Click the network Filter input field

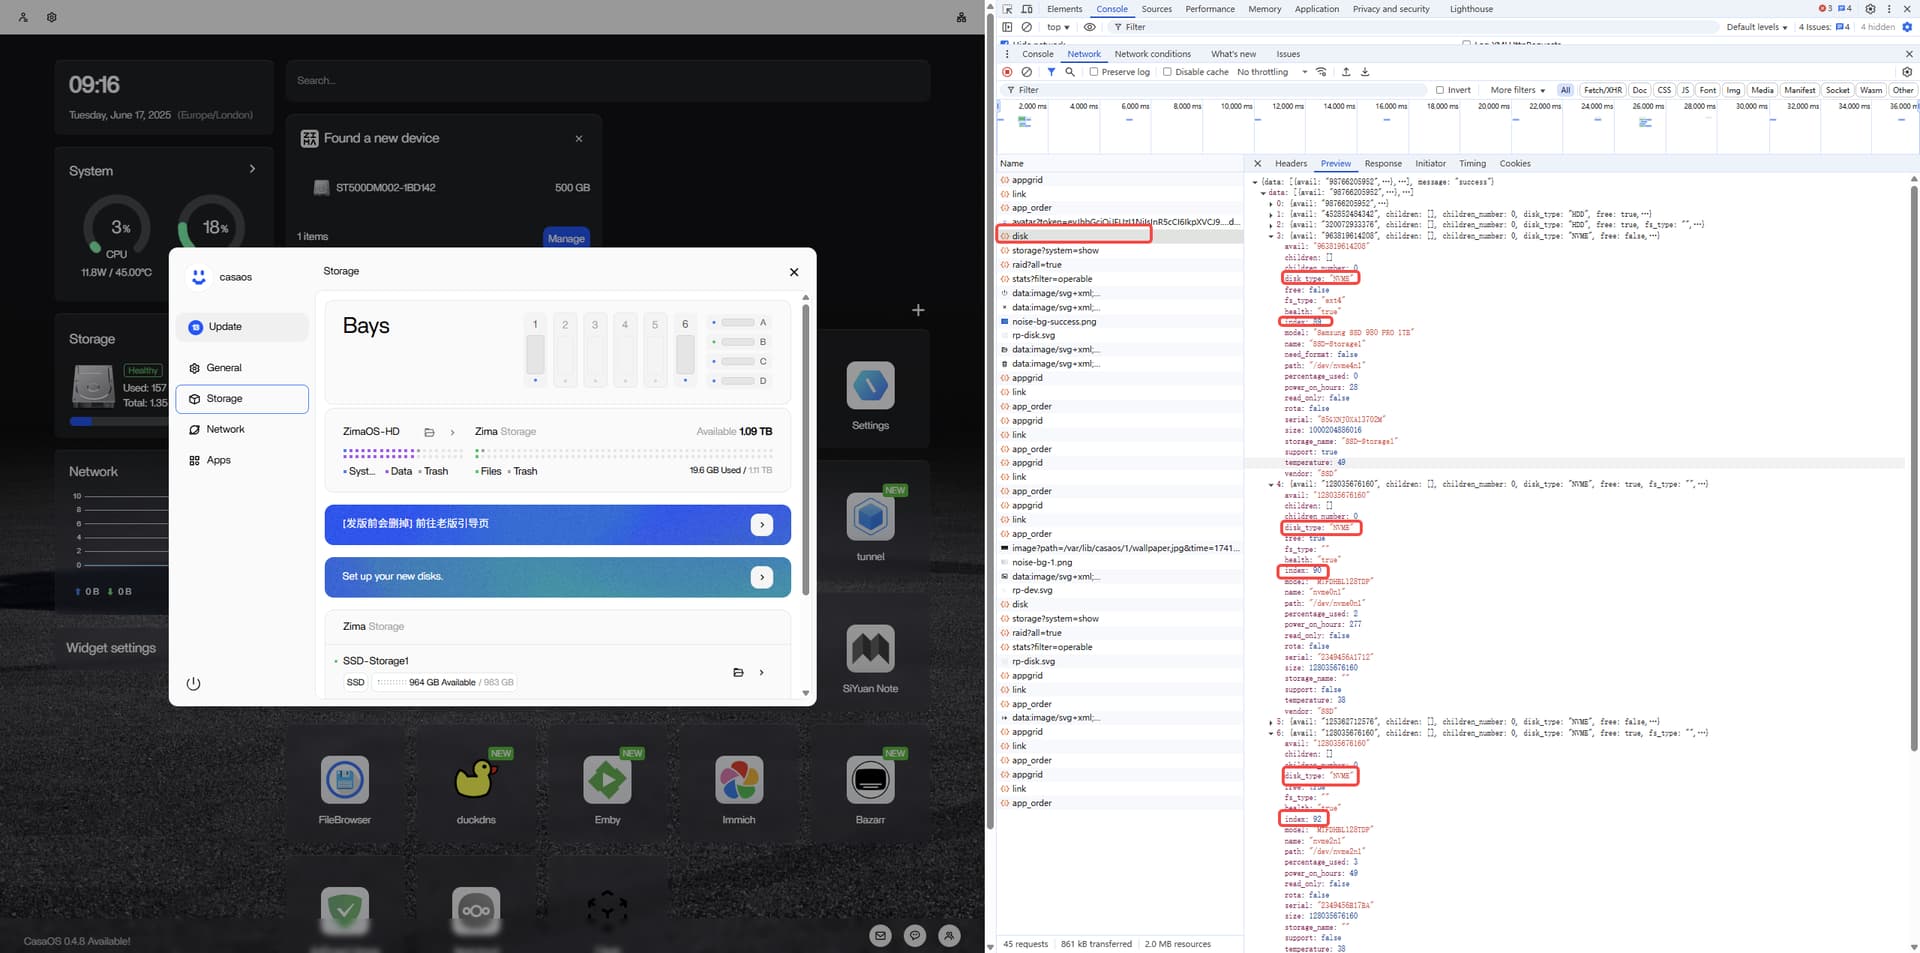(x=1215, y=90)
